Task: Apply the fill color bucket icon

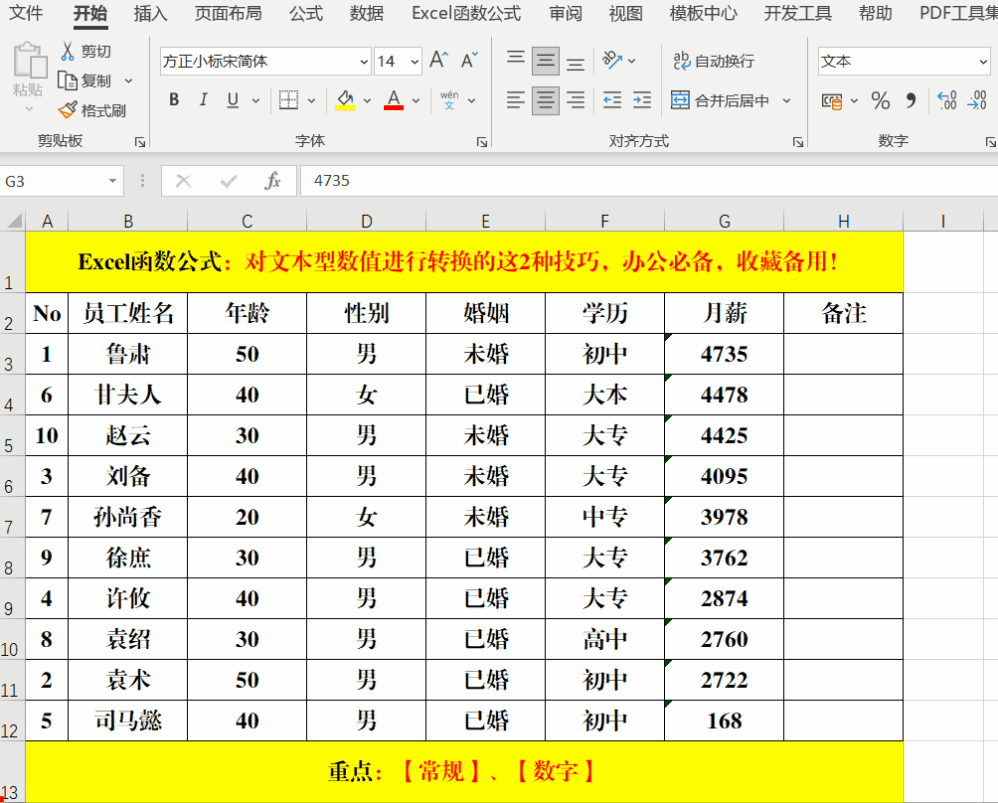Action: pos(345,100)
